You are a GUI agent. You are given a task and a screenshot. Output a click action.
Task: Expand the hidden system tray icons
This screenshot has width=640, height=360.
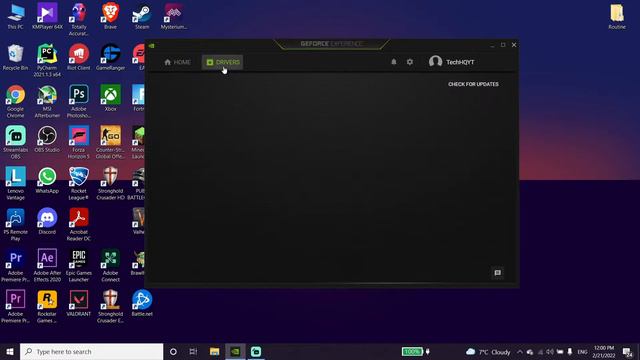pos(520,351)
